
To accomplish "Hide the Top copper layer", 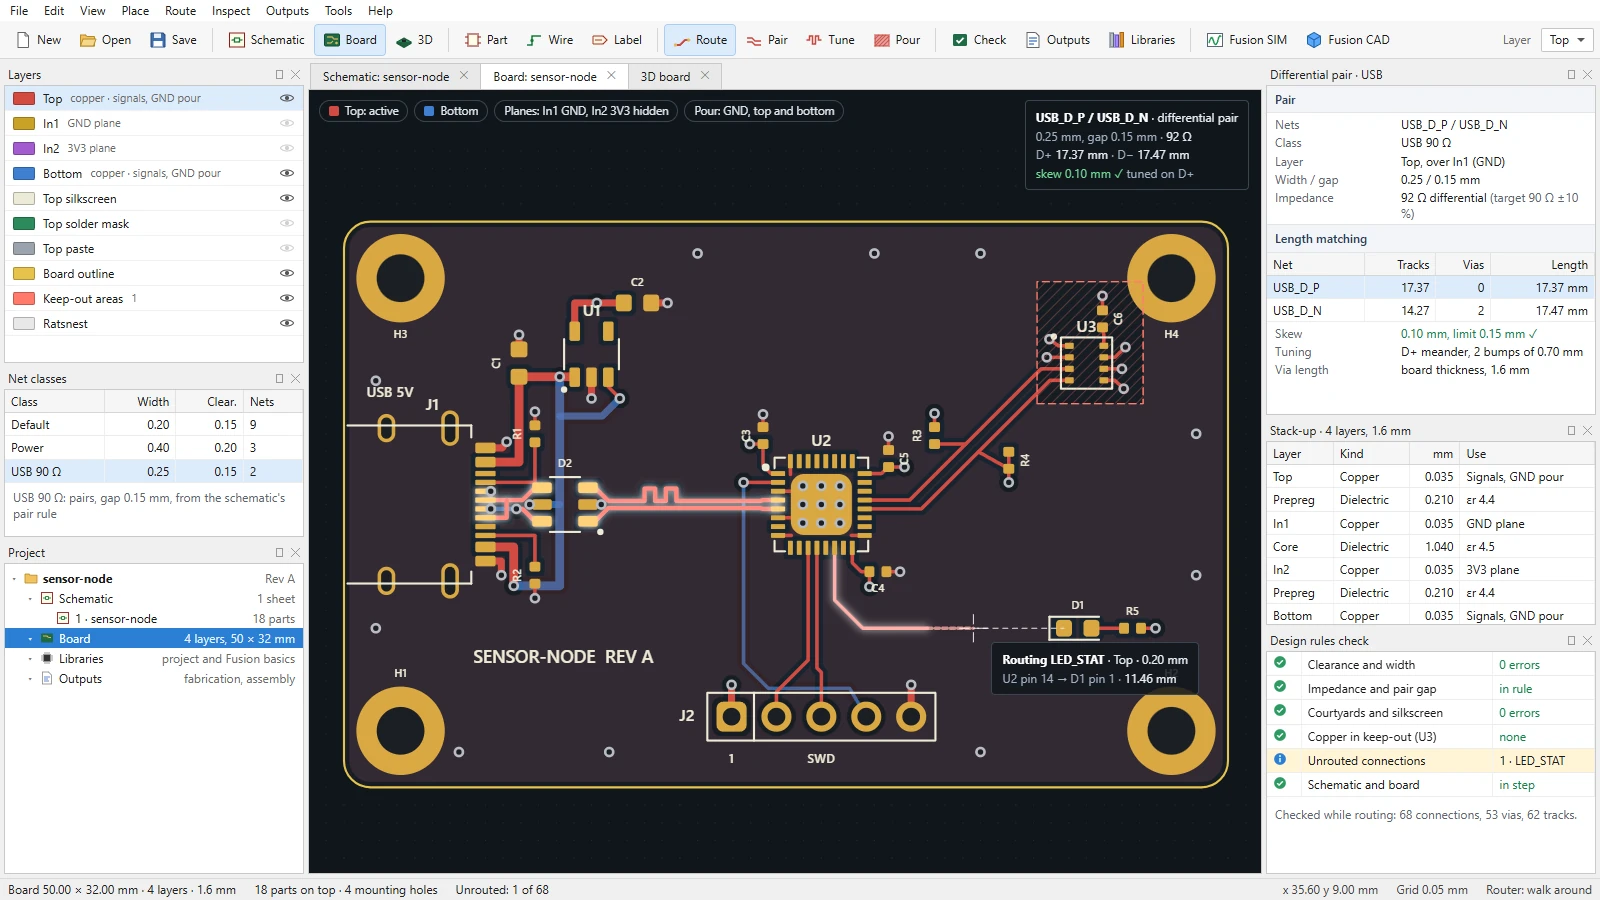I will click(x=287, y=98).
